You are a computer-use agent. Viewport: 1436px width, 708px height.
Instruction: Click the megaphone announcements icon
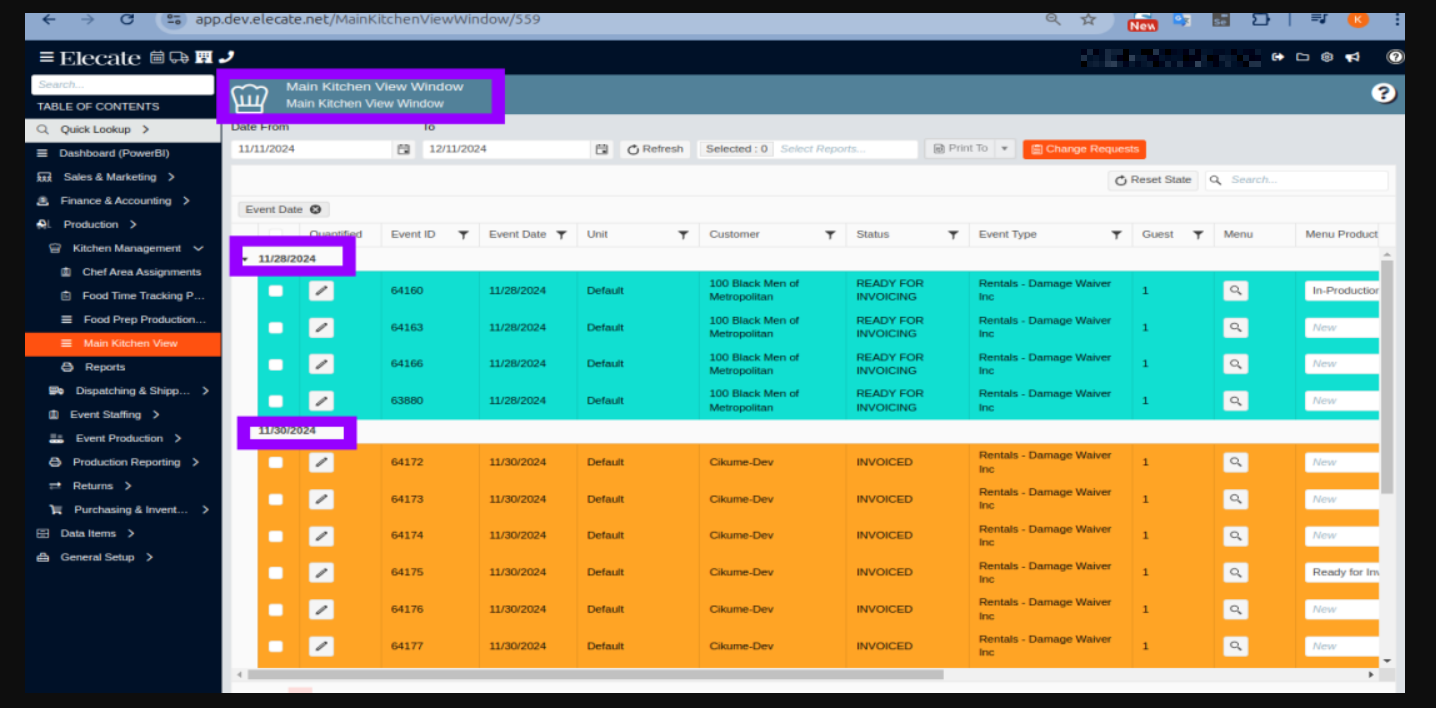click(x=1352, y=57)
